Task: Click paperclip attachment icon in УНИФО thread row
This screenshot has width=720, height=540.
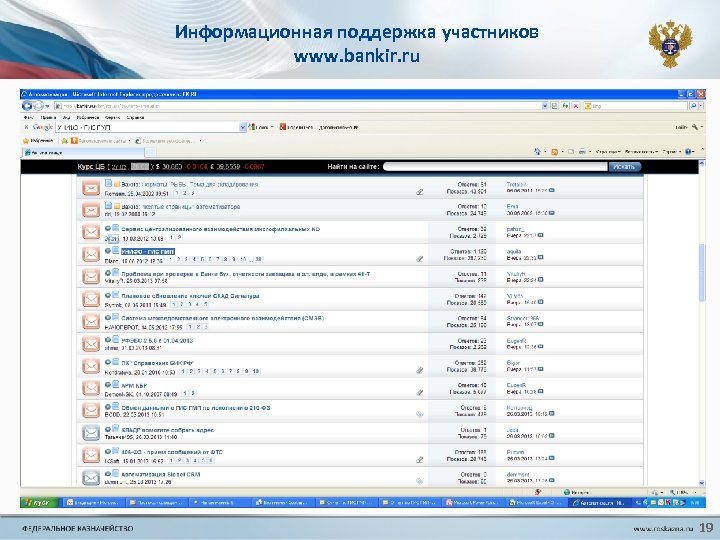Action: click(x=419, y=259)
